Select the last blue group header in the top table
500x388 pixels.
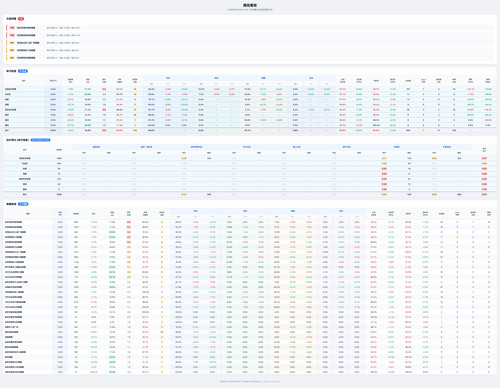pos(311,78)
